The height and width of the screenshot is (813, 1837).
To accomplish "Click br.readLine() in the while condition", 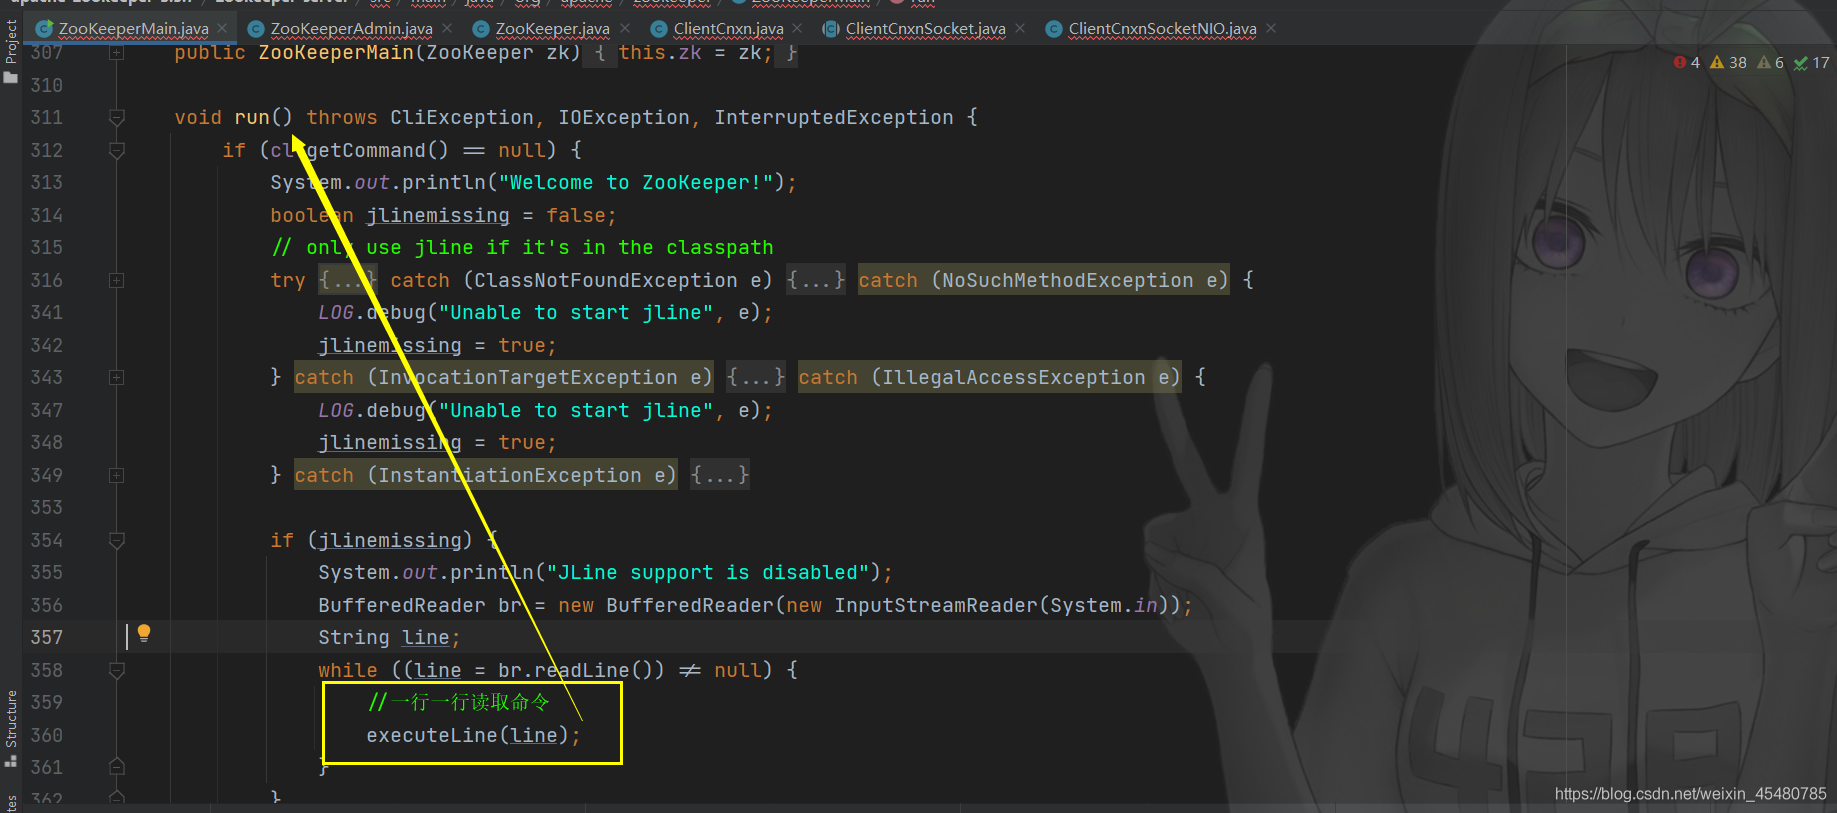I will point(576,671).
